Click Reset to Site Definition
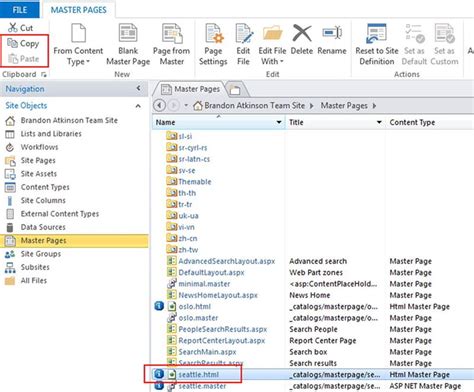The height and width of the screenshot is (392, 474). (377, 45)
